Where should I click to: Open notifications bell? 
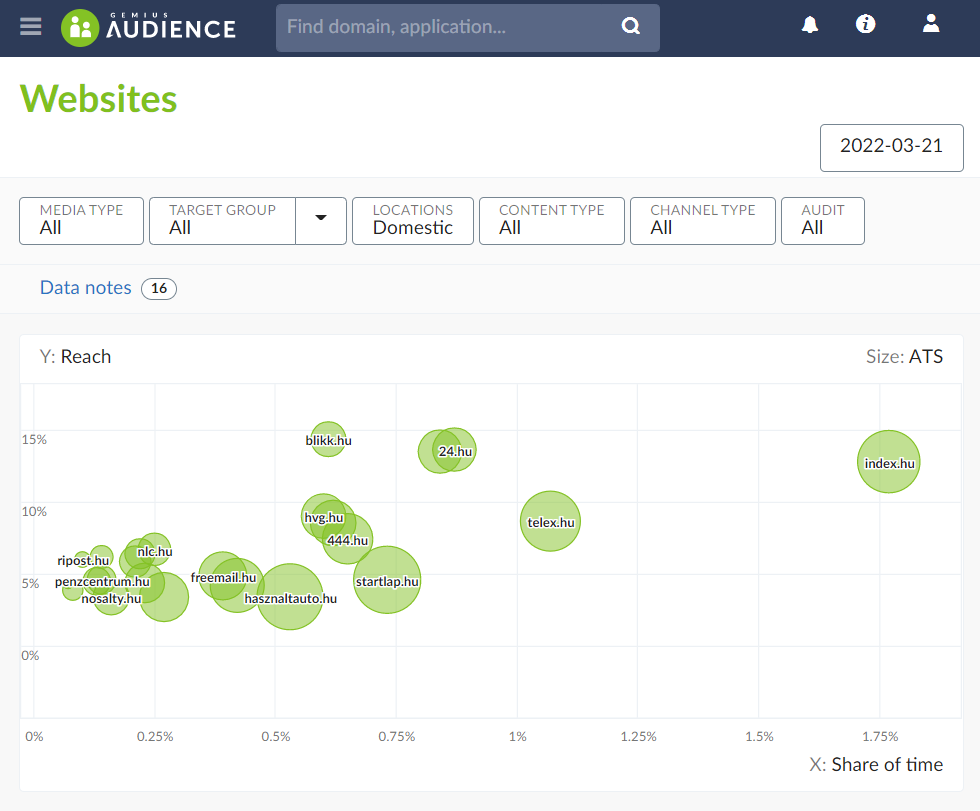810,25
